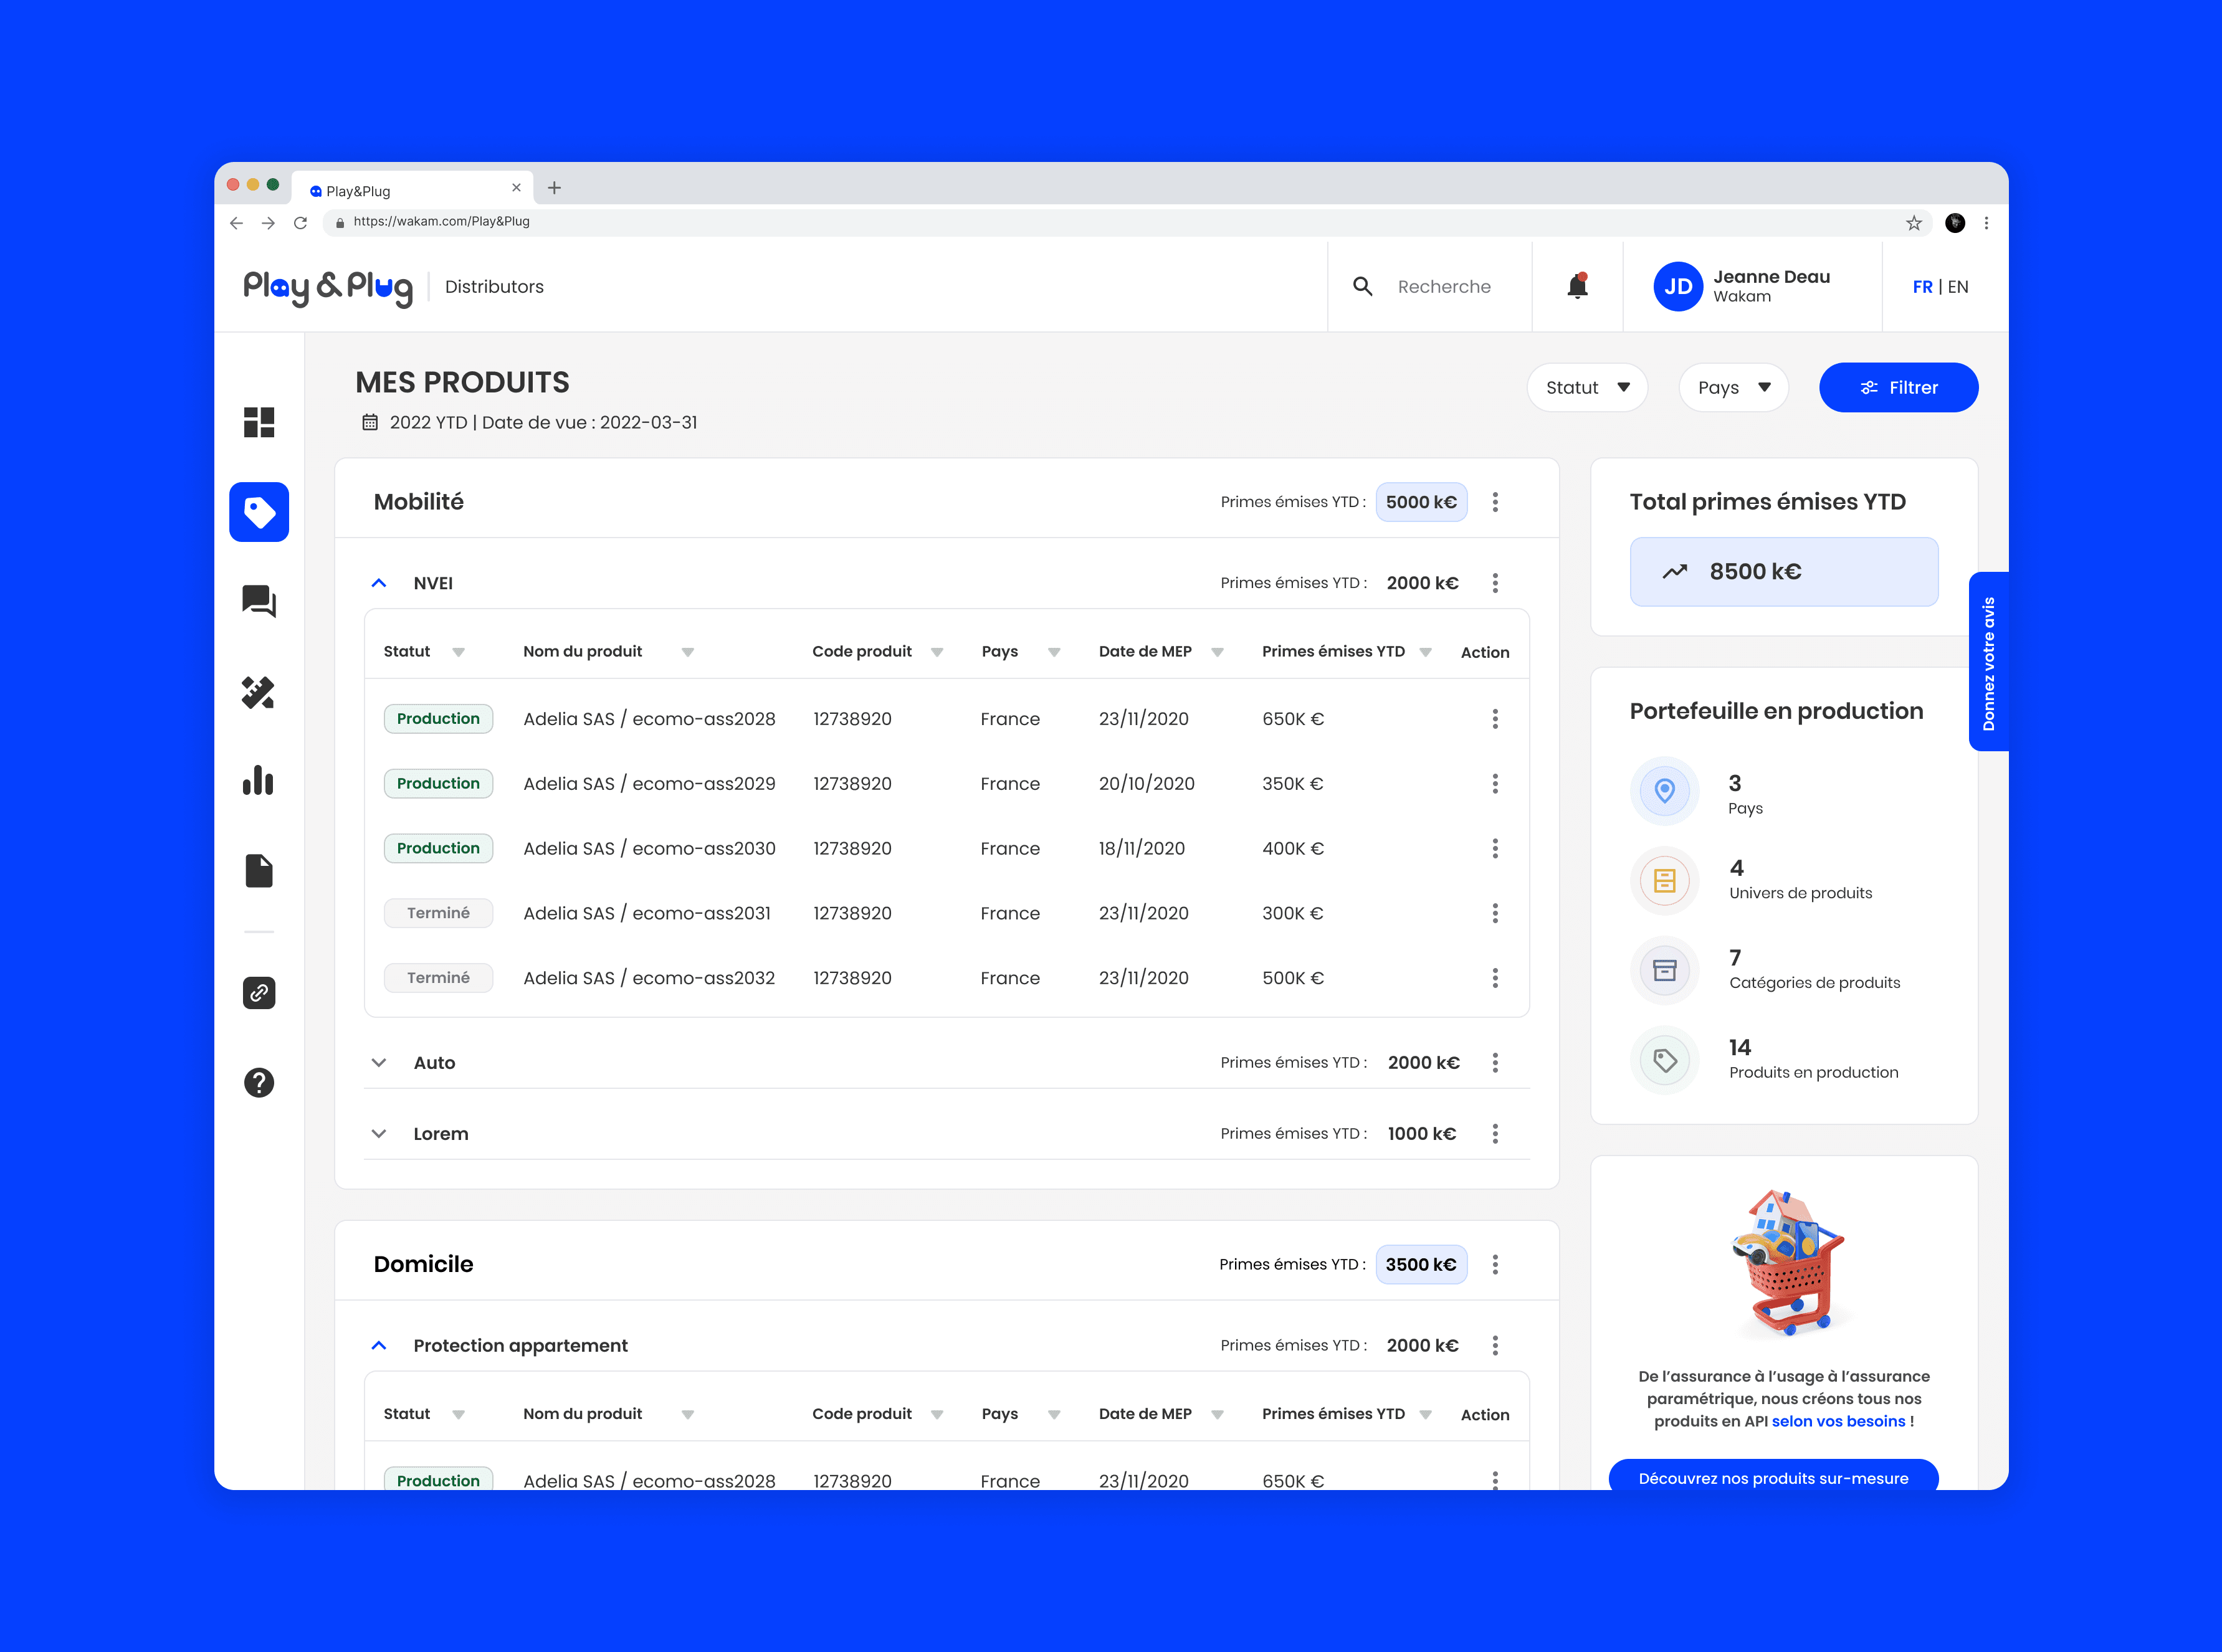Open Mobilité card three-dot menu

(x=1495, y=502)
